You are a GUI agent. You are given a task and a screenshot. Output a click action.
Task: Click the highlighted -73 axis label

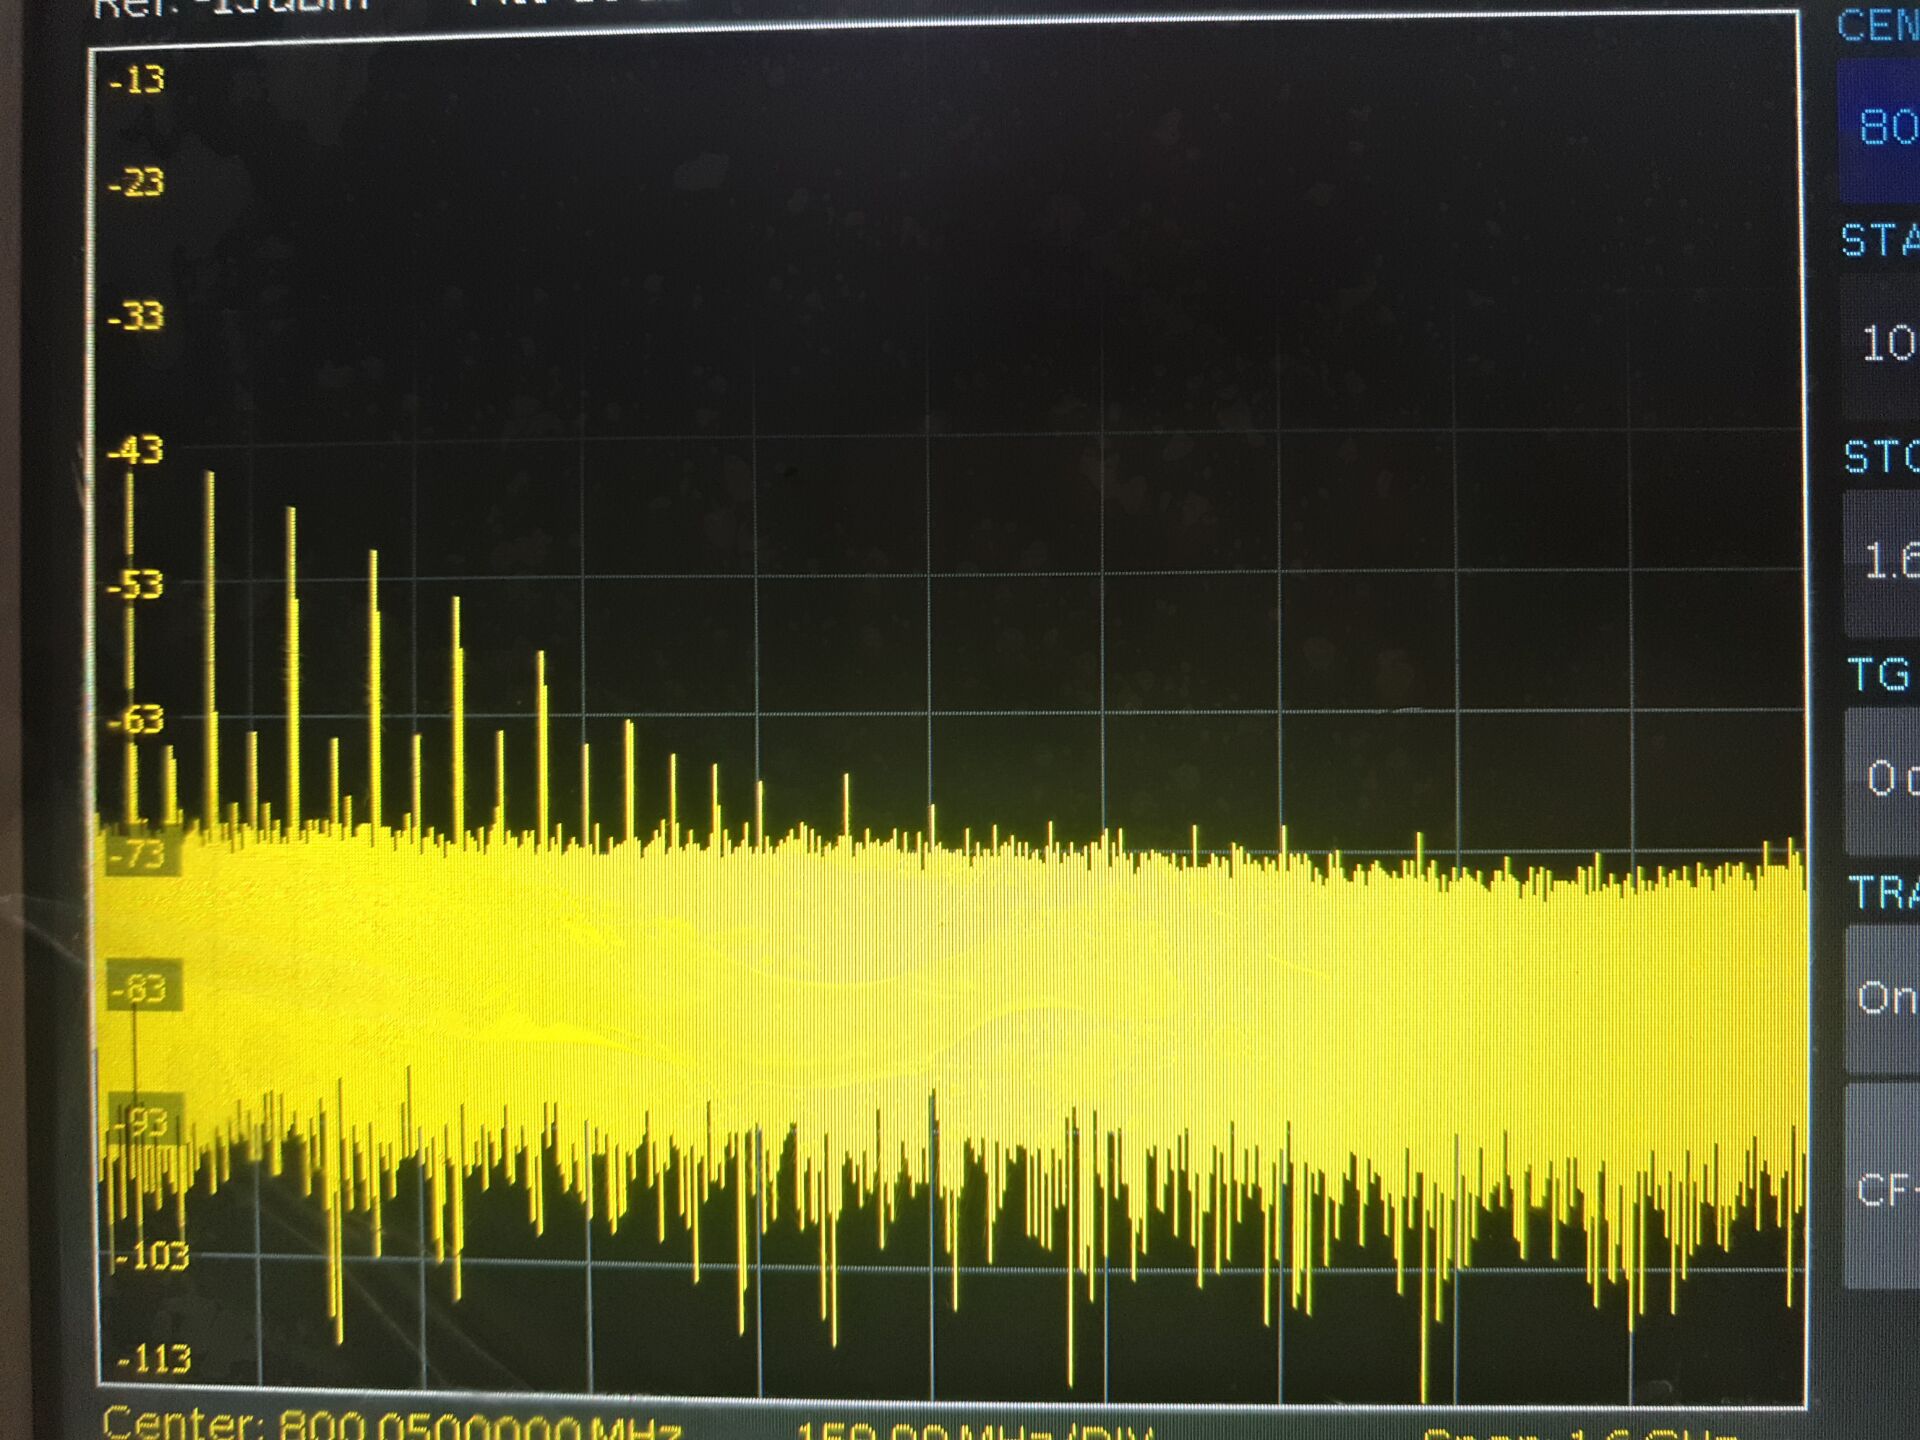pos(138,856)
